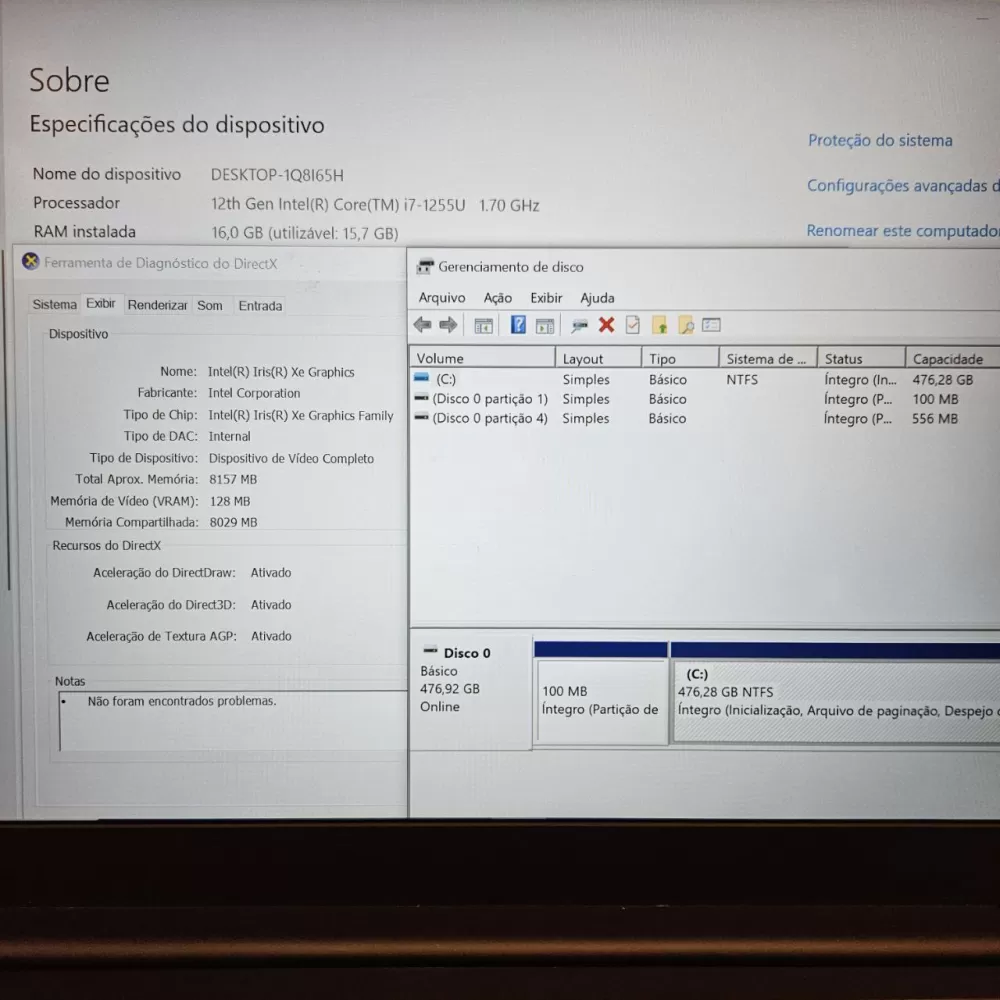Click the Back arrow in Disk Management toolbar
Image resolution: width=1000 pixels, height=1000 pixels.
(422, 325)
